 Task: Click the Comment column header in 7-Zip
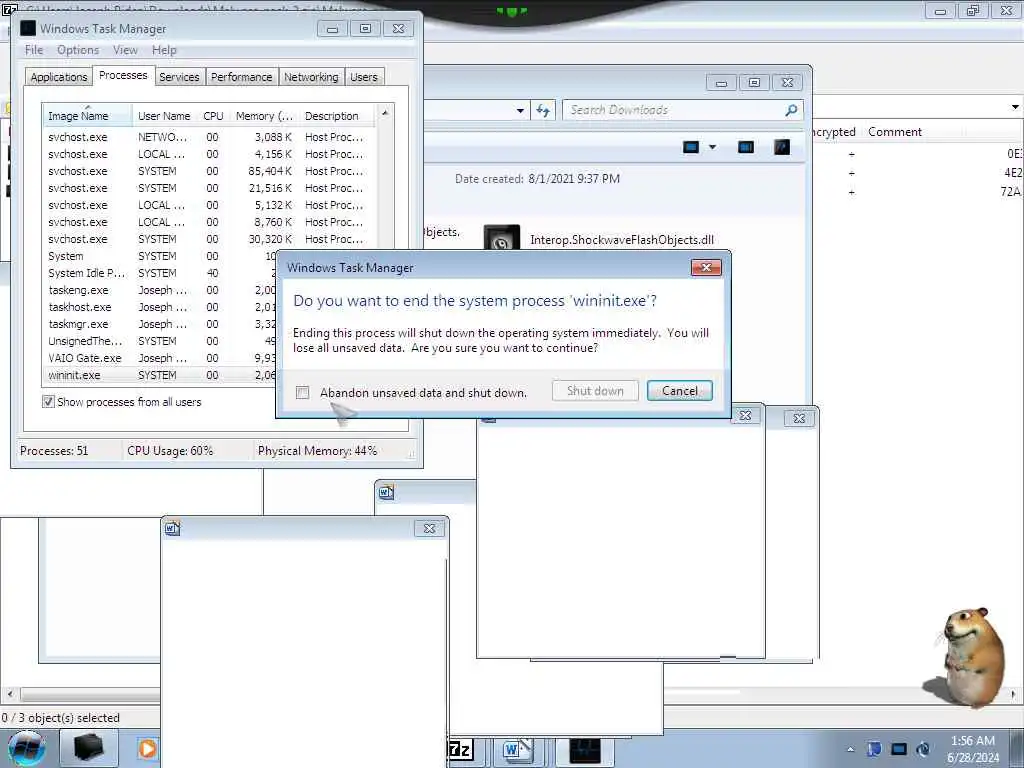tap(895, 132)
